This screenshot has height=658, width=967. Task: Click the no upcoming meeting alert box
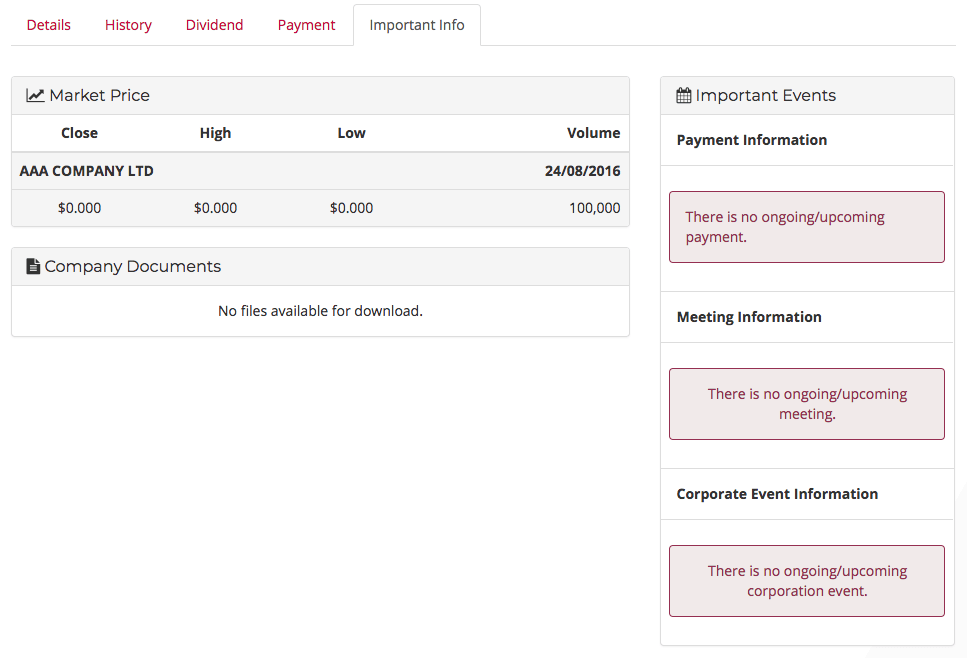807,404
